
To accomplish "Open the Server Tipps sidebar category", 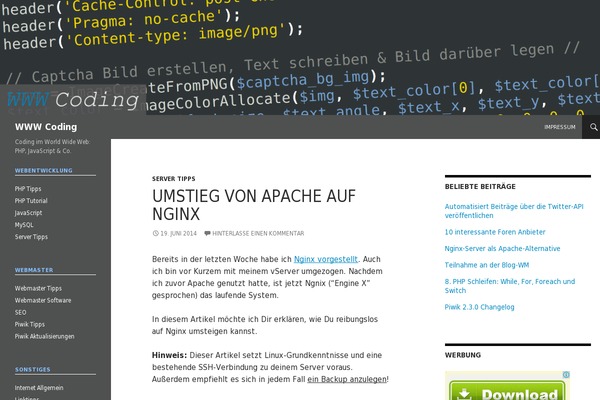I will point(31,237).
